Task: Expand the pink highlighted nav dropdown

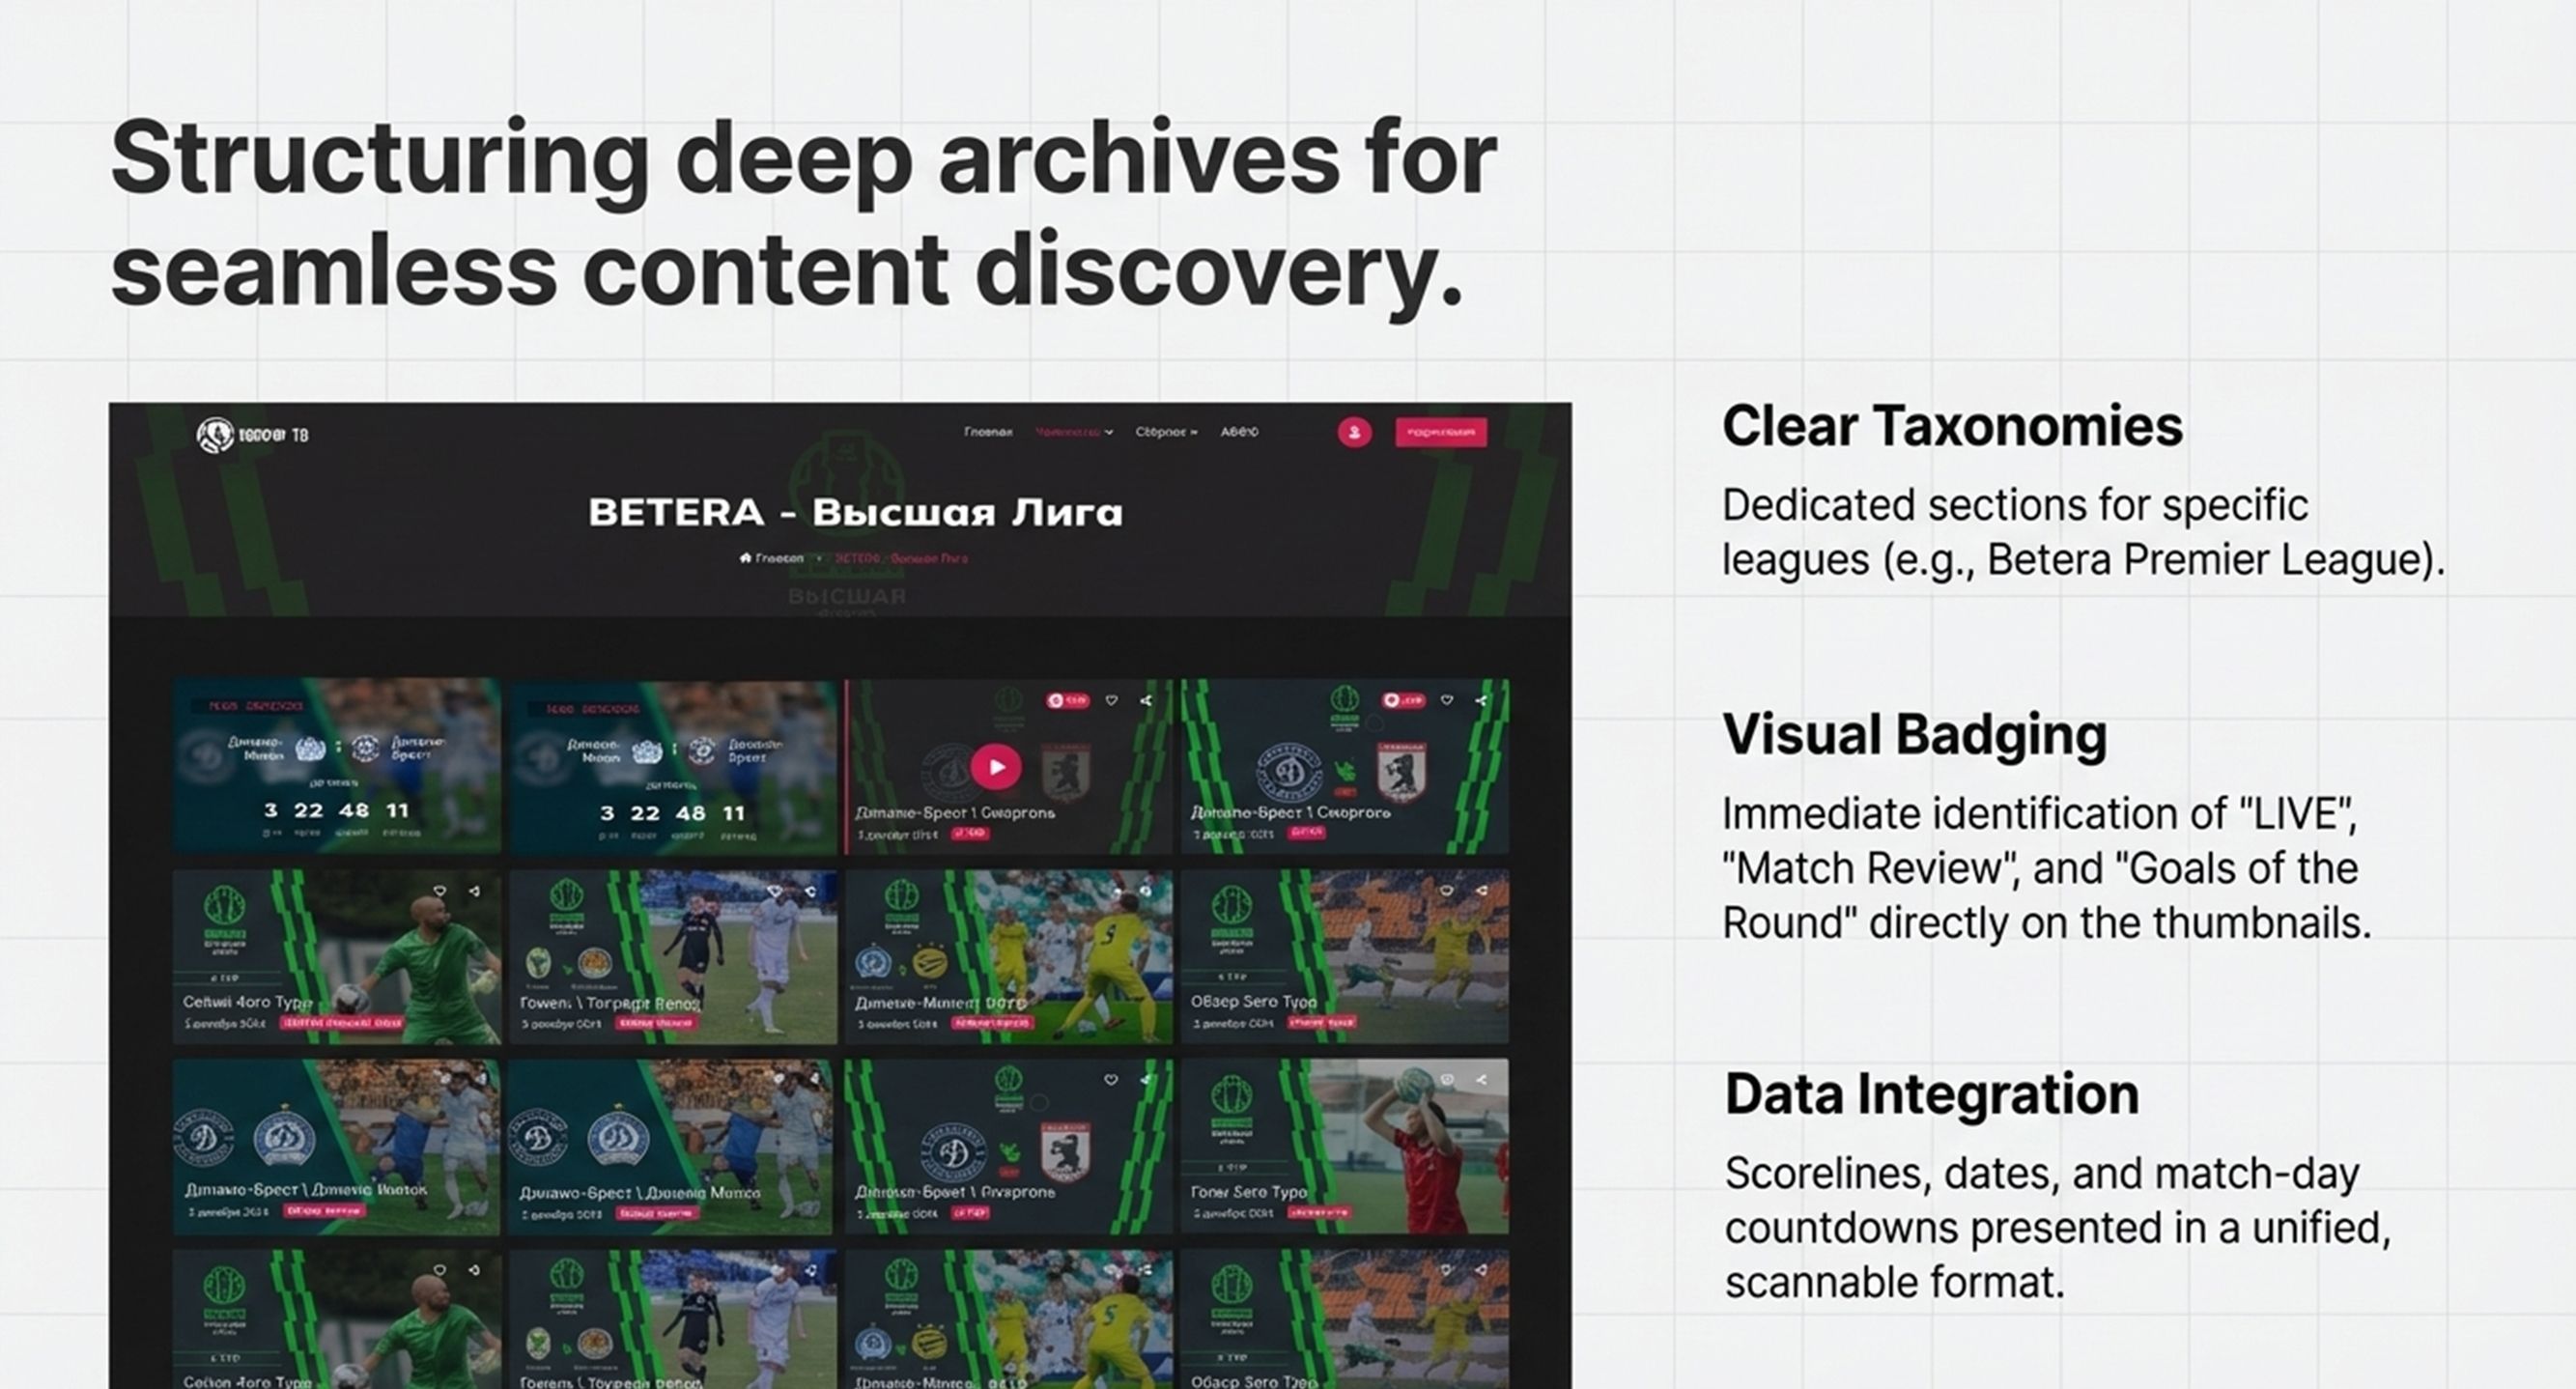Action: point(1066,432)
